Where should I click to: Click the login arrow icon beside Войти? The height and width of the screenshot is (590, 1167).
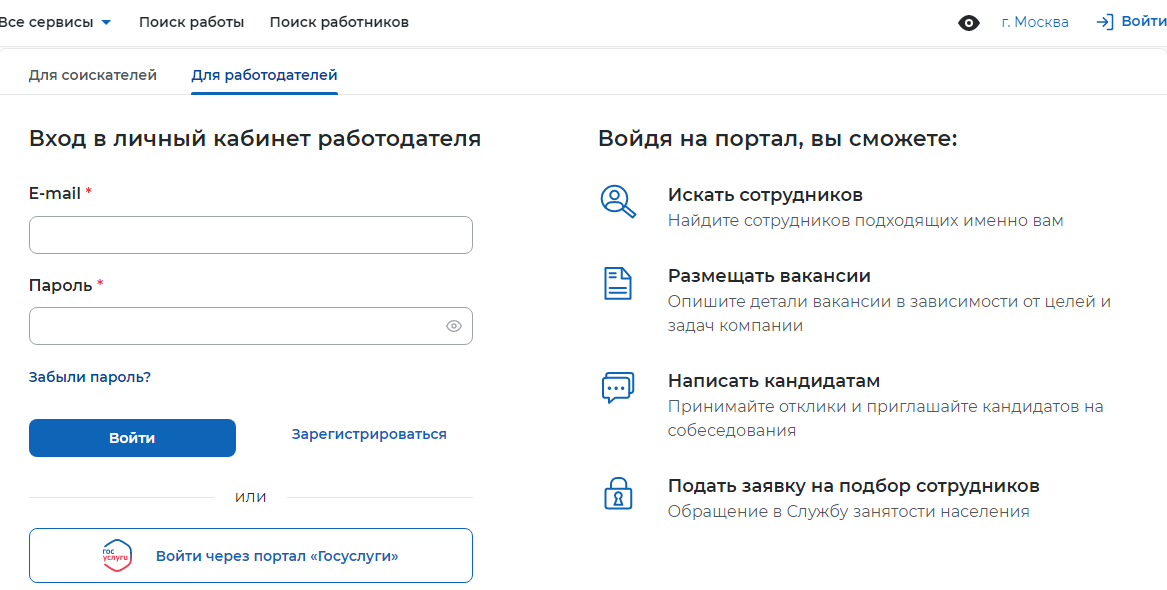1105,22
